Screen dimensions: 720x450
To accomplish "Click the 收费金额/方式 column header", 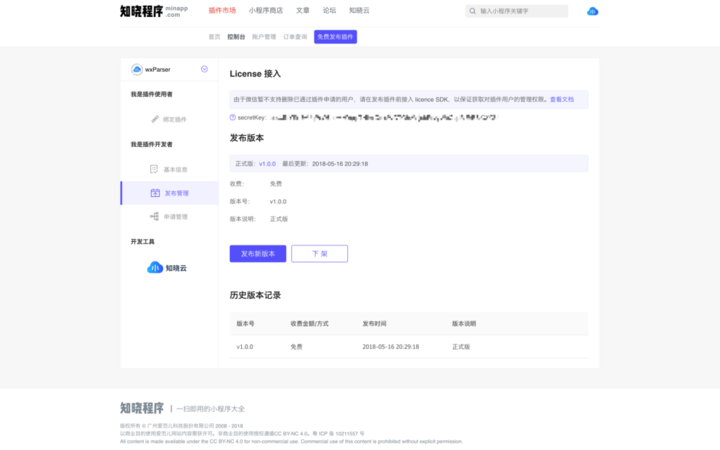I will click(309, 324).
